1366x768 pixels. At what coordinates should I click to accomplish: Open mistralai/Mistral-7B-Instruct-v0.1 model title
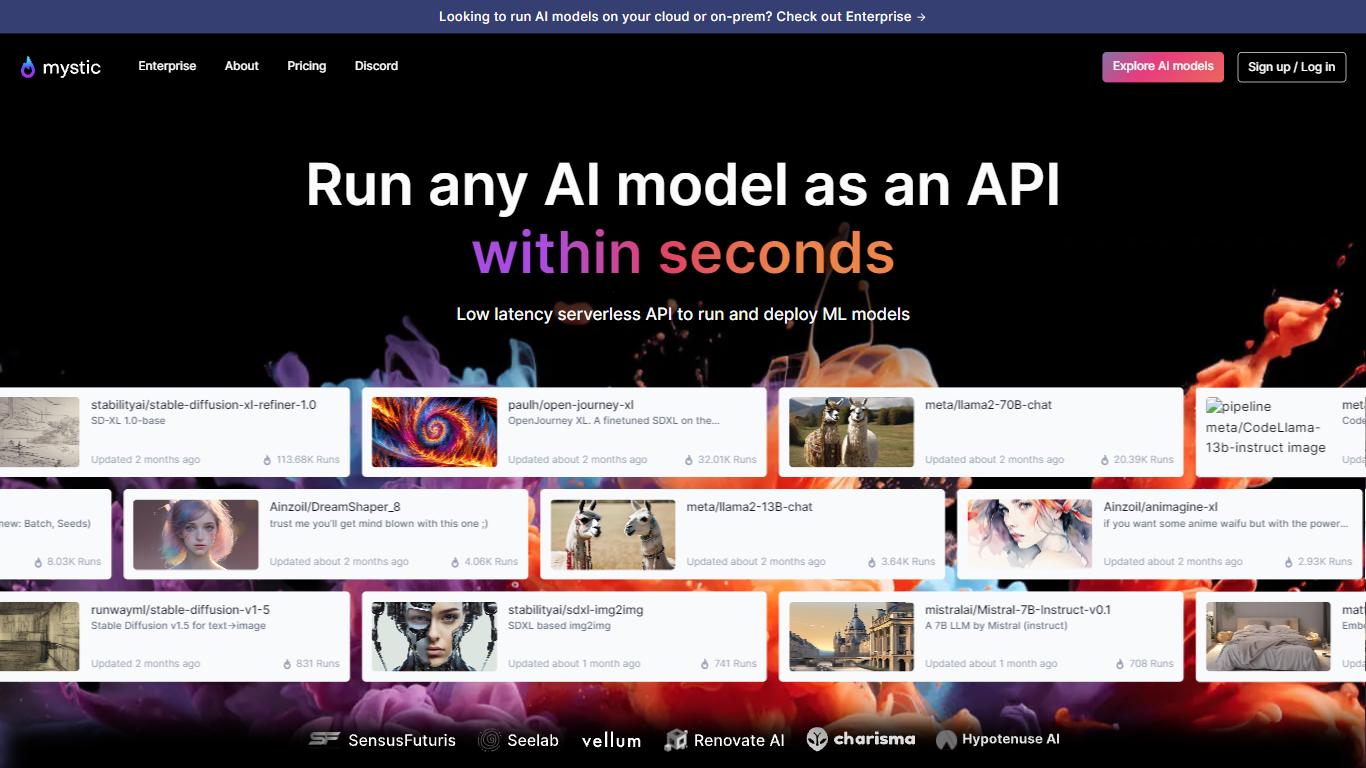1018,609
